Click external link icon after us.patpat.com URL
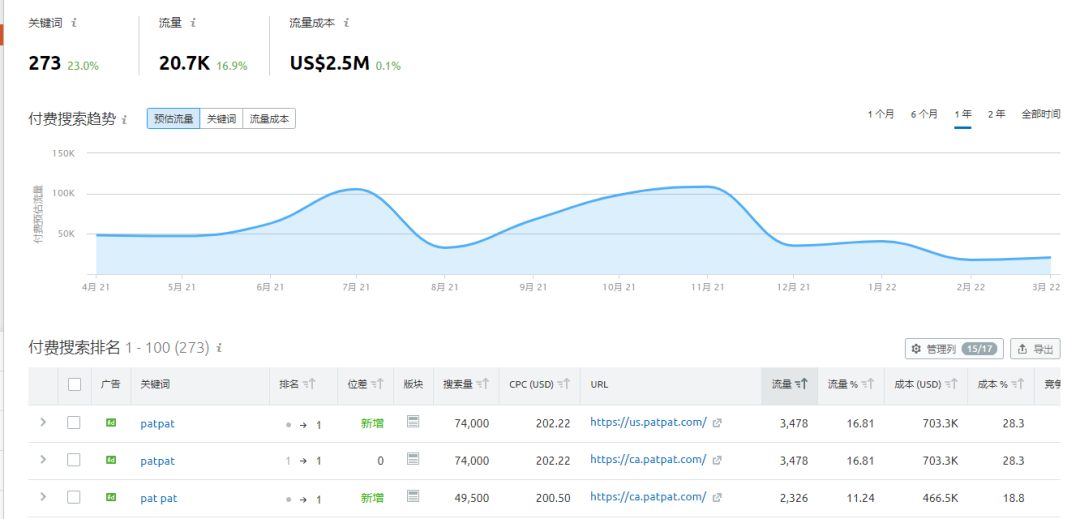Image resolution: width=1080 pixels, height=519 pixels. (x=717, y=423)
